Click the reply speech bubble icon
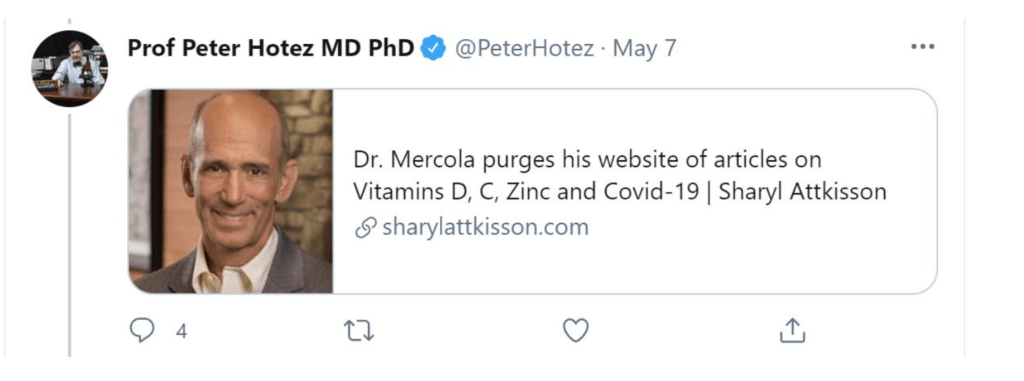Viewport: 1024px width, 381px height. pyautogui.click(x=142, y=331)
